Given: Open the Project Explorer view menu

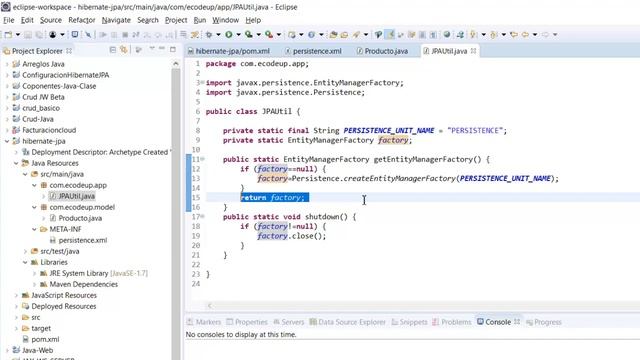Looking at the screenshot, I should (x=152, y=49).
